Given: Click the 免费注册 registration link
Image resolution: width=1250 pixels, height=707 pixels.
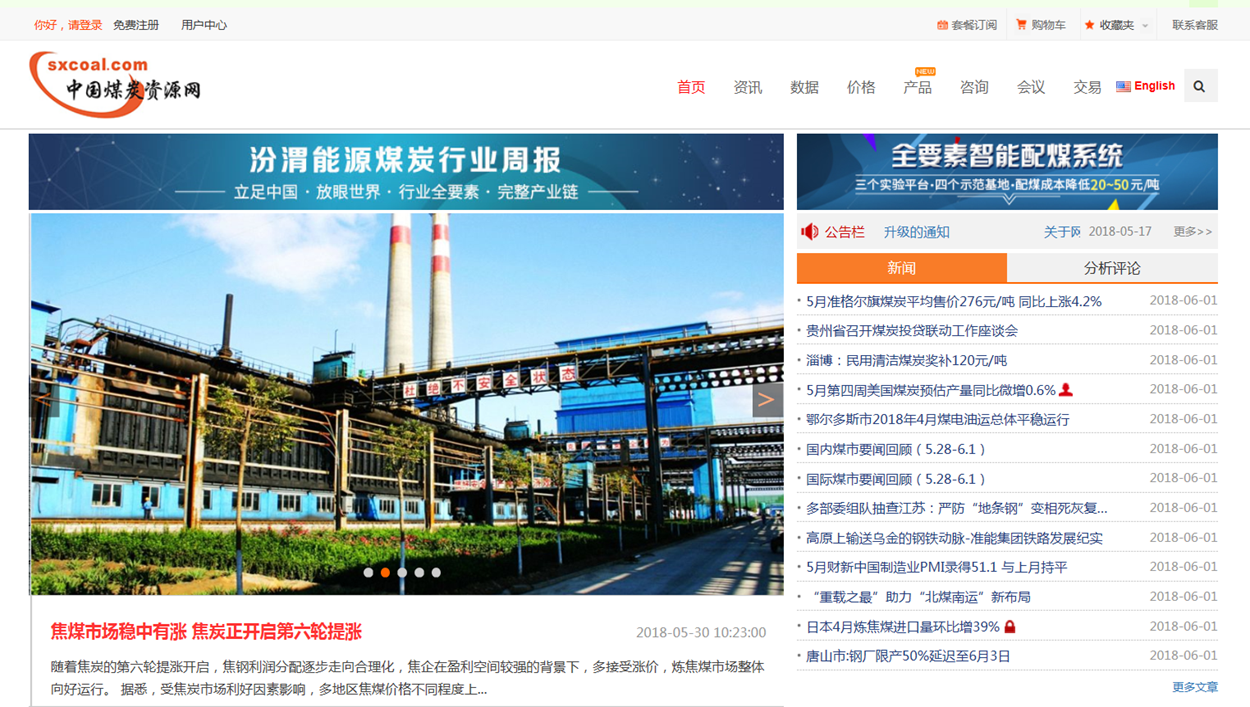Looking at the screenshot, I should click(x=136, y=25).
